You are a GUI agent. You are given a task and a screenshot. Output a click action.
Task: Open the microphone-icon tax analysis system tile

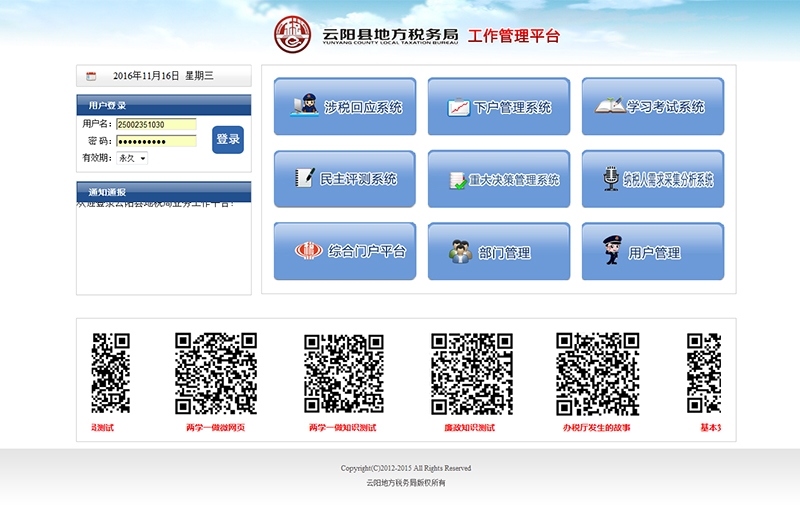tap(653, 179)
